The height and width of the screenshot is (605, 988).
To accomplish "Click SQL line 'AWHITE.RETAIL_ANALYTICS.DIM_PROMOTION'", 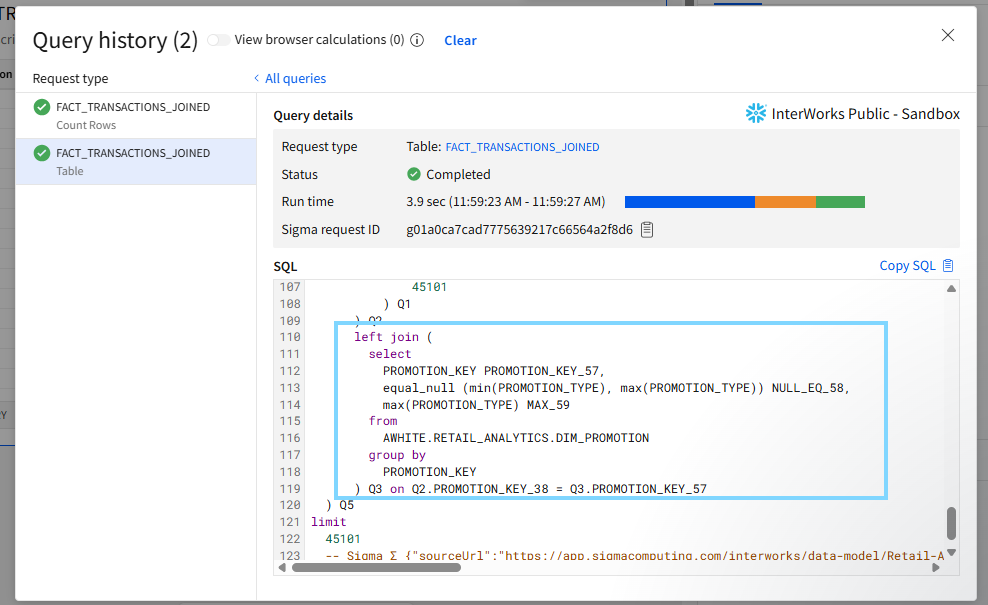I will click(516, 438).
